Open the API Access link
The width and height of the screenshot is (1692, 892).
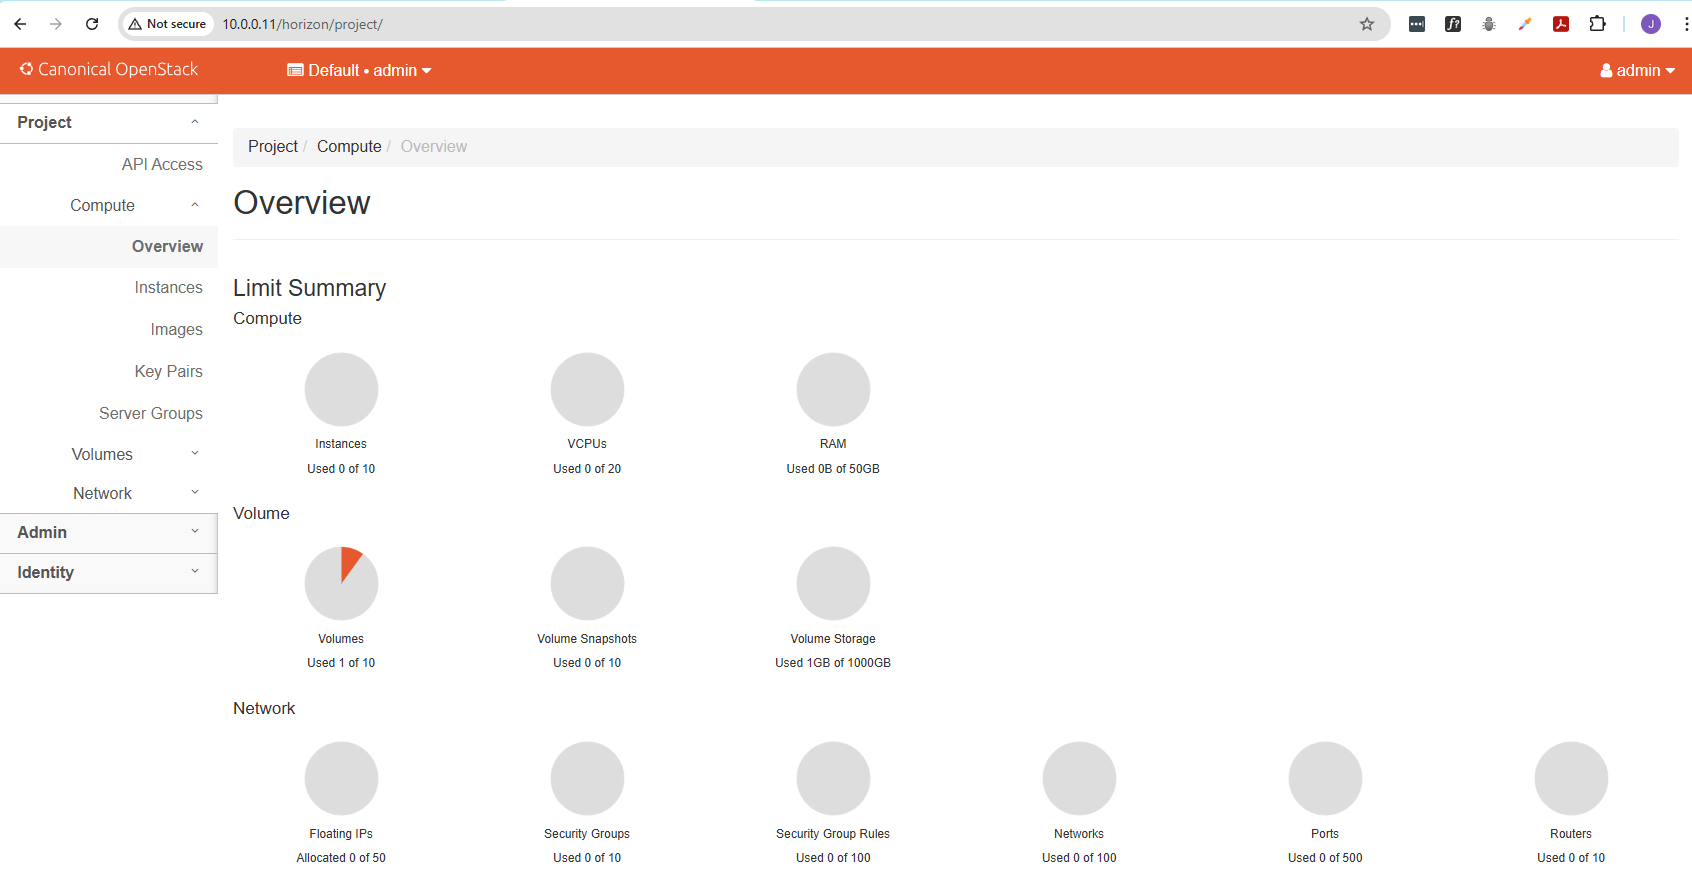click(162, 164)
